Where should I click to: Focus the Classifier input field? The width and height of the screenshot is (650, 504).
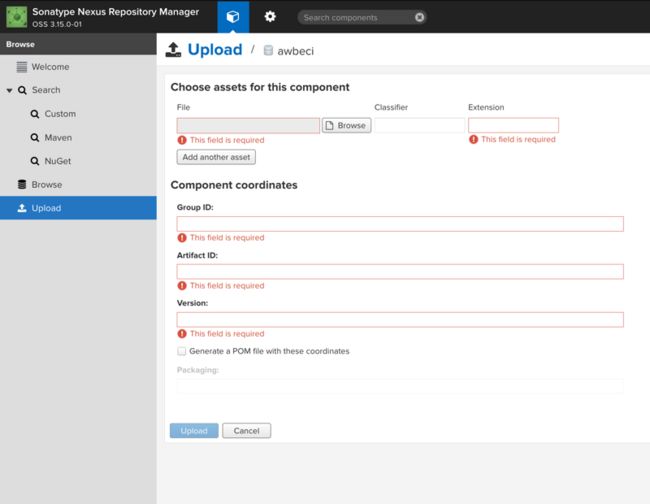point(420,126)
